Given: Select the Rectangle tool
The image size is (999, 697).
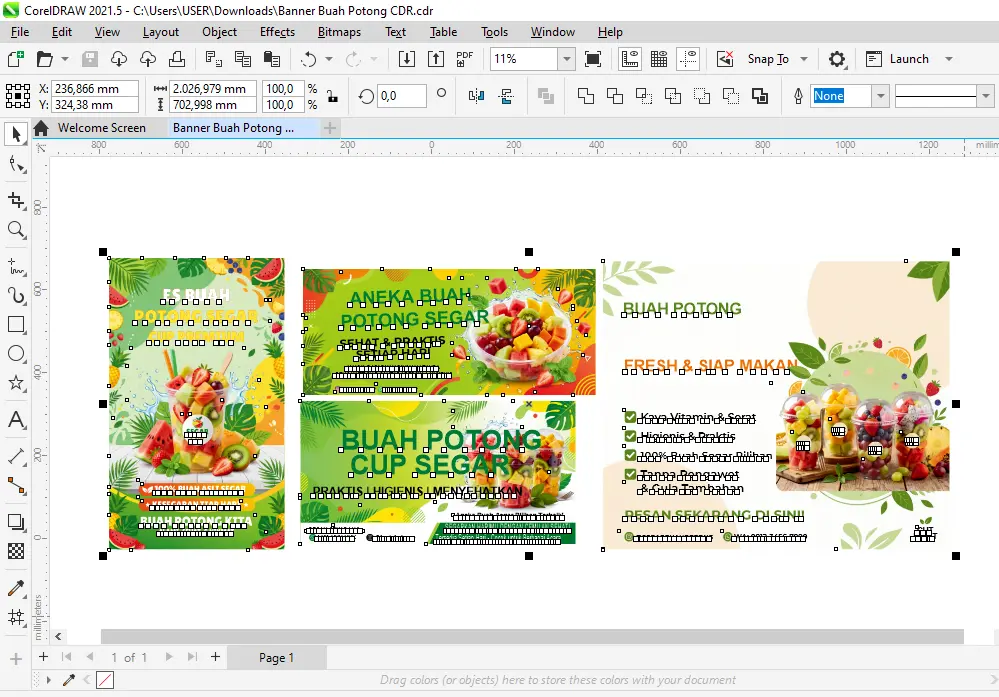Looking at the screenshot, I should (16, 325).
